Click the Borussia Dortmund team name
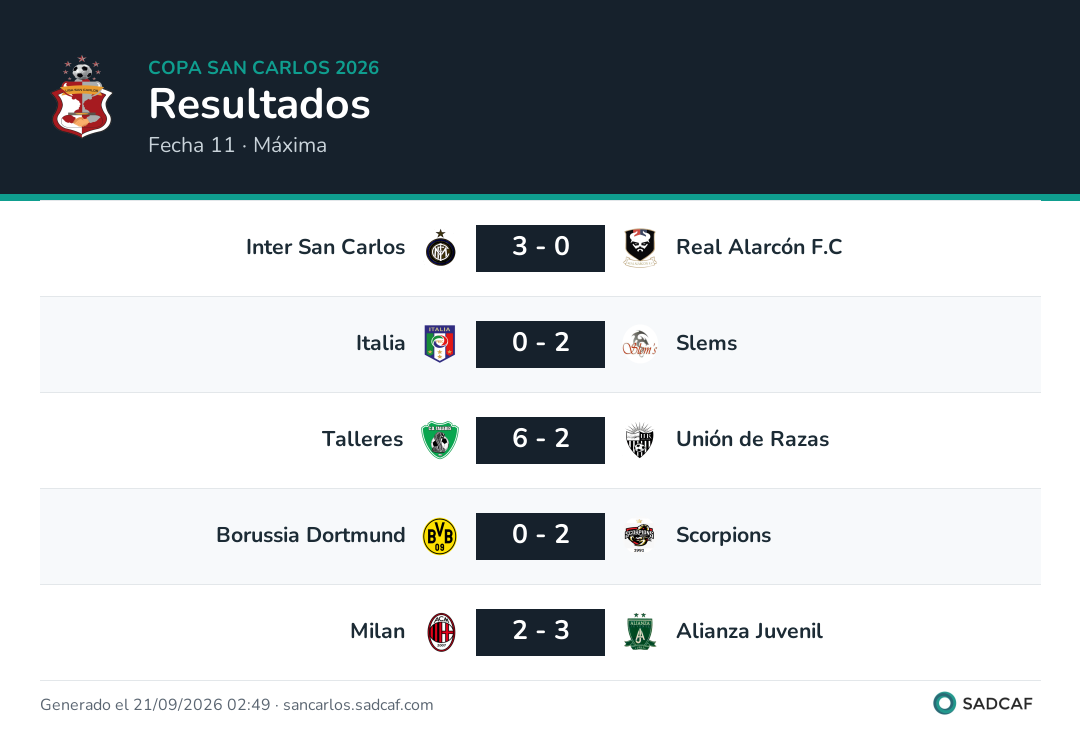This screenshot has width=1080, height=756. point(311,535)
